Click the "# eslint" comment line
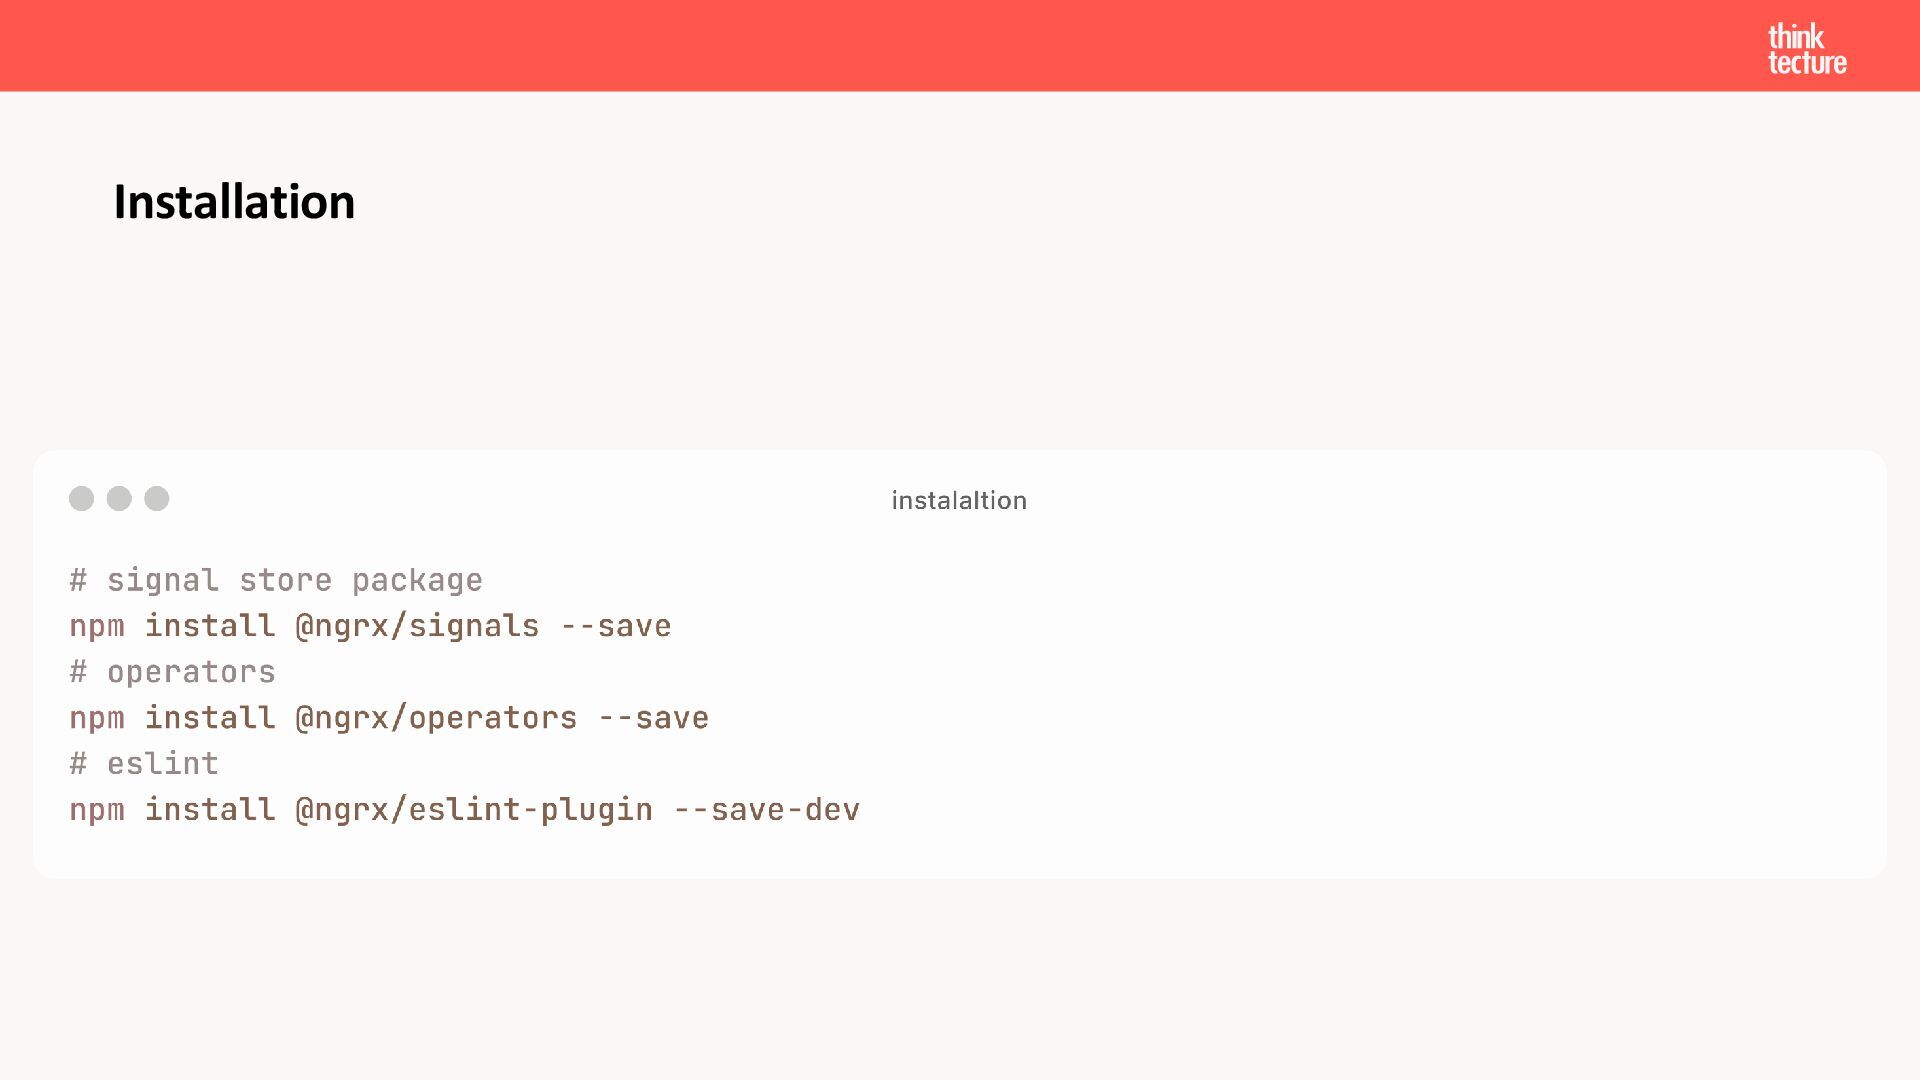The width and height of the screenshot is (1920, 1080). [144, 764]
